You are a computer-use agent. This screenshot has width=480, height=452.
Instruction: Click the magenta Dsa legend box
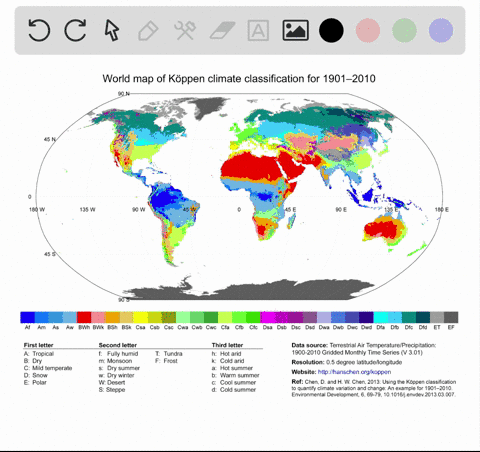pos(267,317)
